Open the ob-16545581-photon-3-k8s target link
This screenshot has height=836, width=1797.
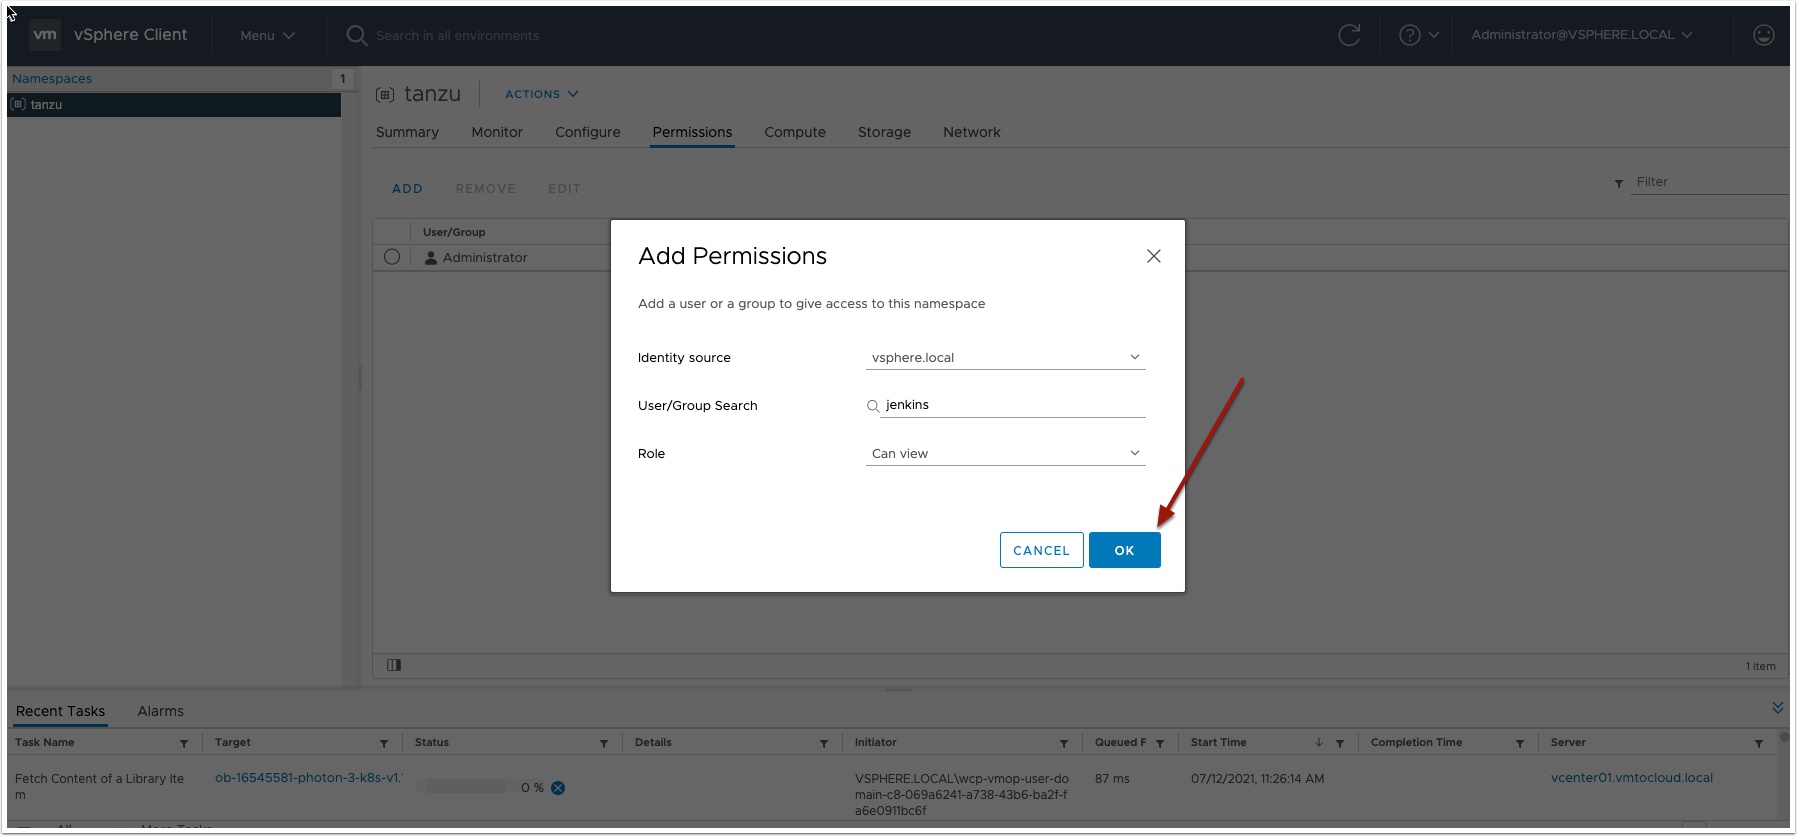[x=308, y=778]
